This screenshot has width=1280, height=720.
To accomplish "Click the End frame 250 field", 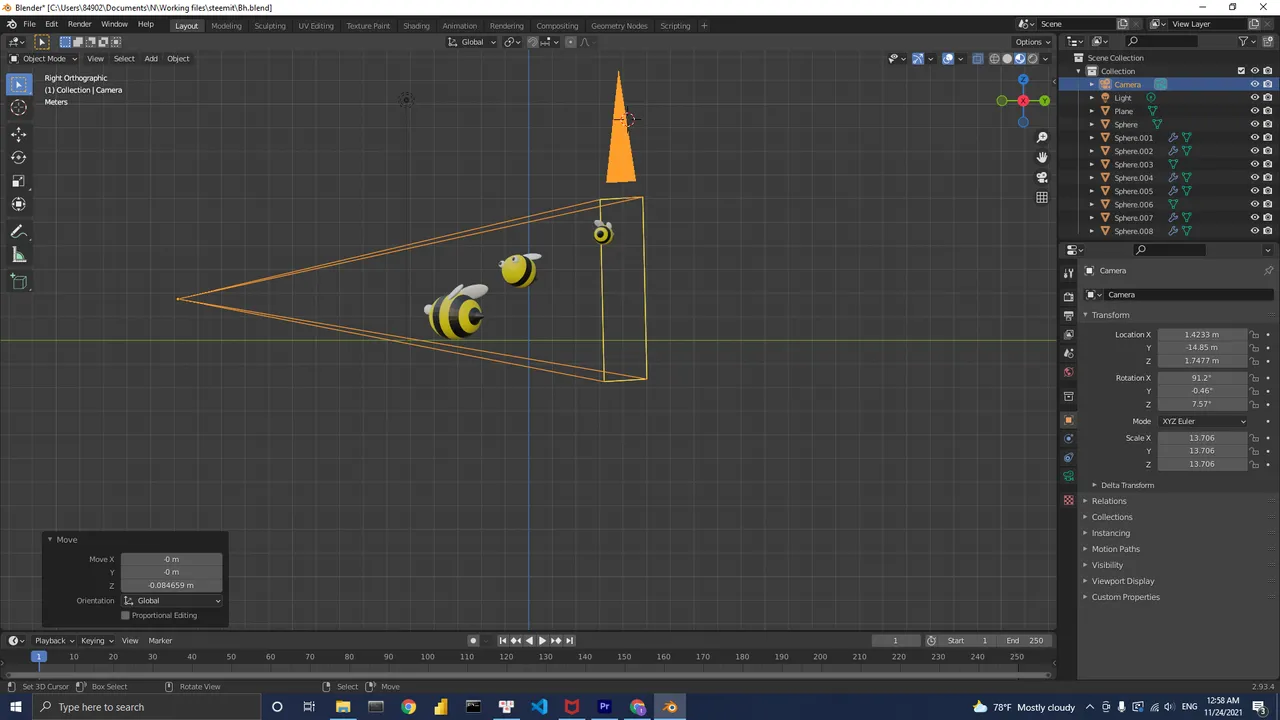I will click(x=1025, y=640).
